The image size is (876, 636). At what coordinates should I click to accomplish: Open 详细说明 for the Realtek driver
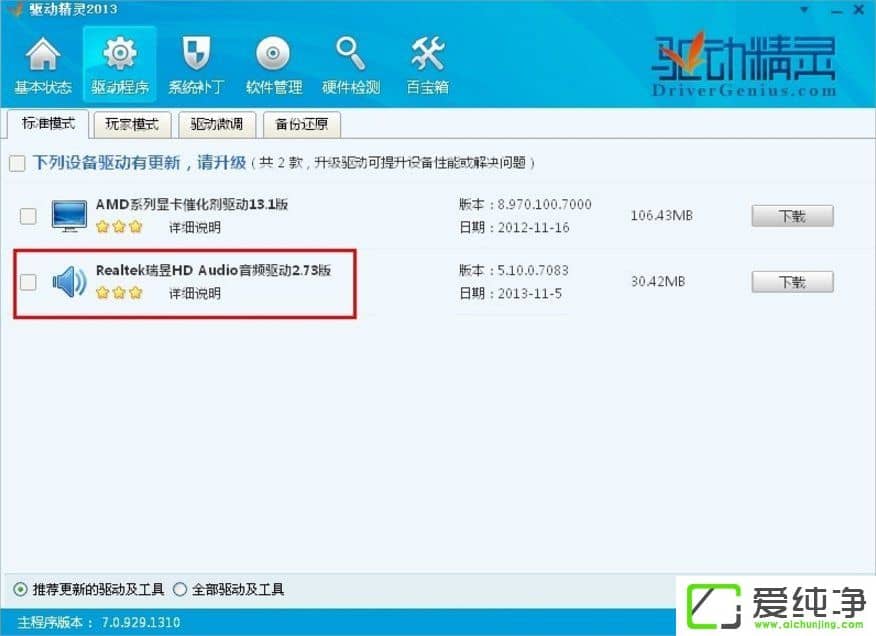click(x=195, y=293)
